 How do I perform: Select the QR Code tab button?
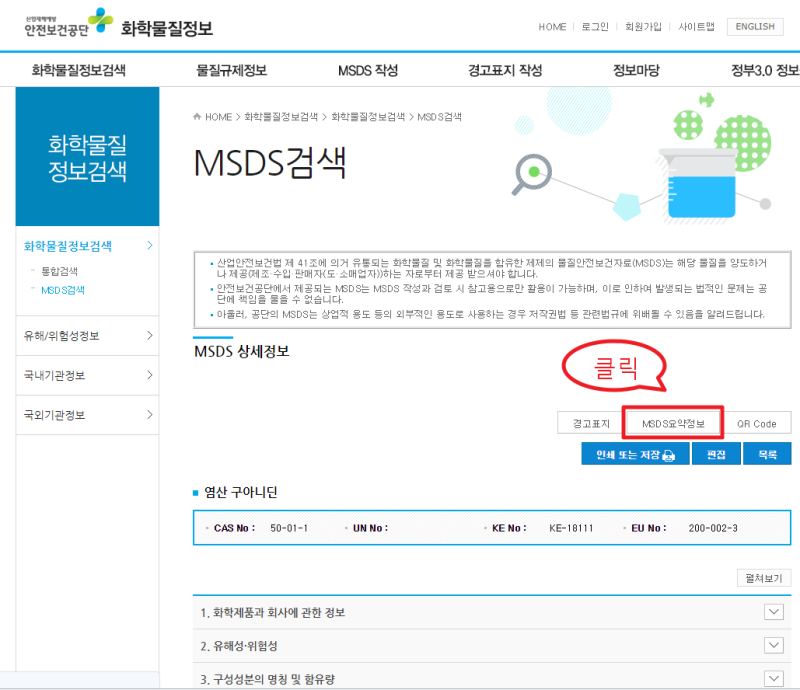[757, 424]
